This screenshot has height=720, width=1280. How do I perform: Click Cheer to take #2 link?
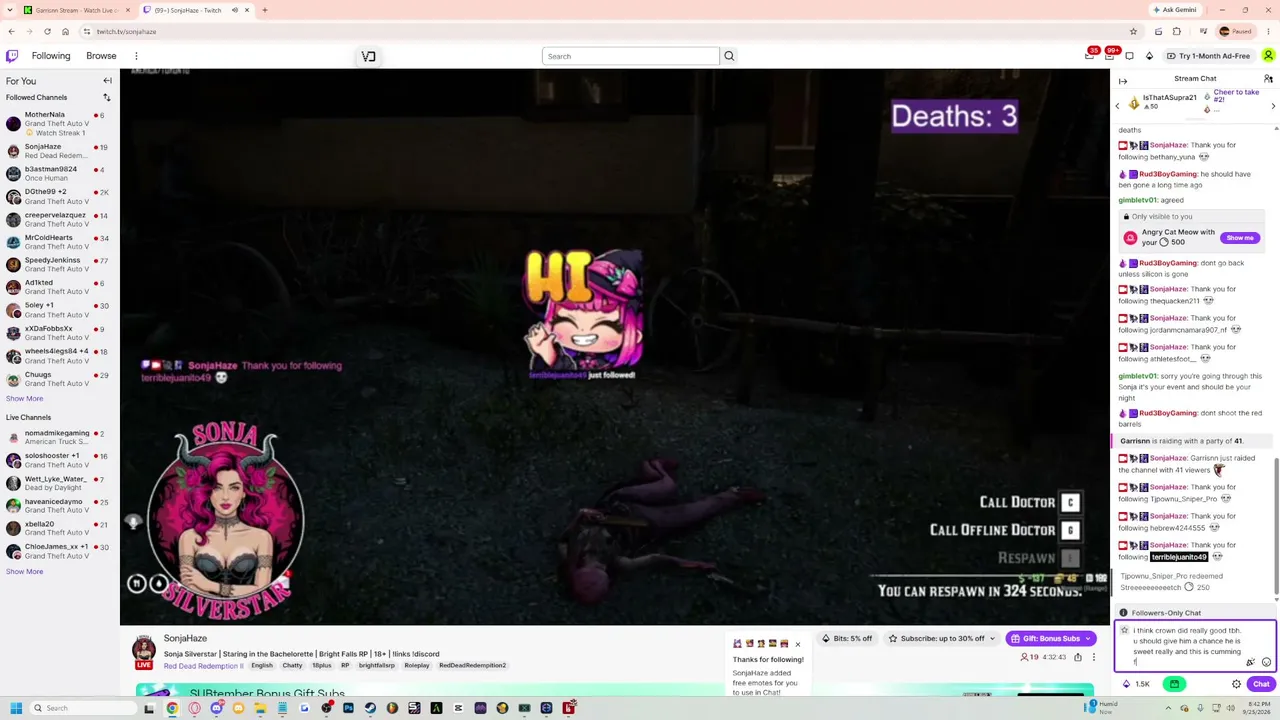click(1236, 96)
